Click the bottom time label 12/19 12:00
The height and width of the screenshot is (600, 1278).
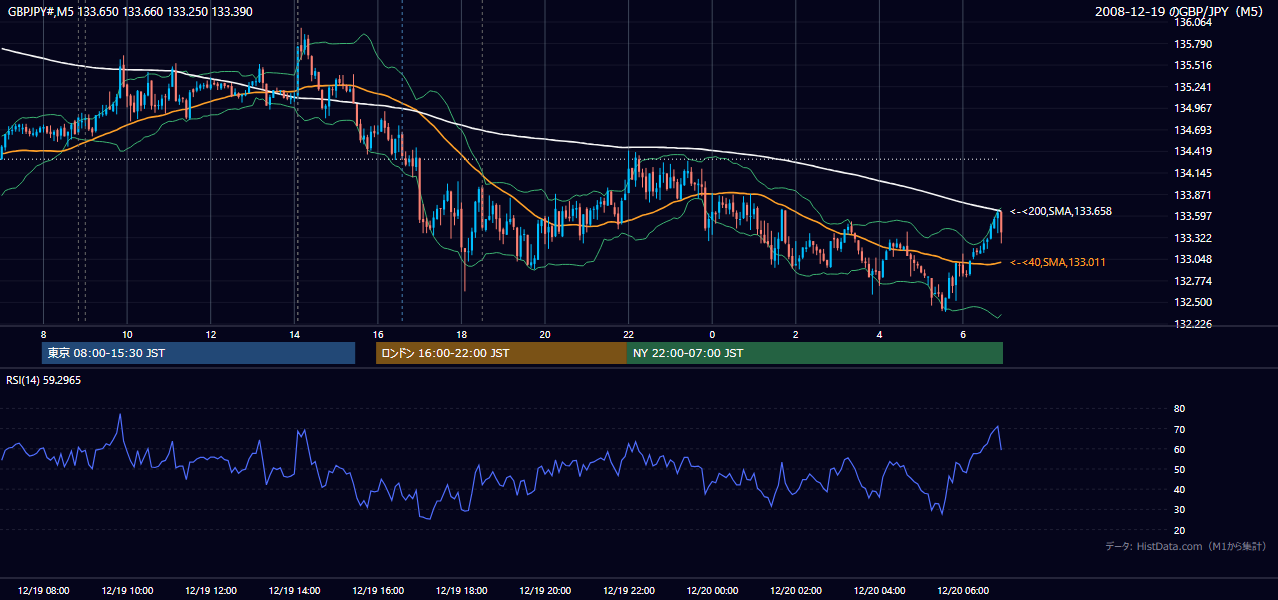pos(210,591)
